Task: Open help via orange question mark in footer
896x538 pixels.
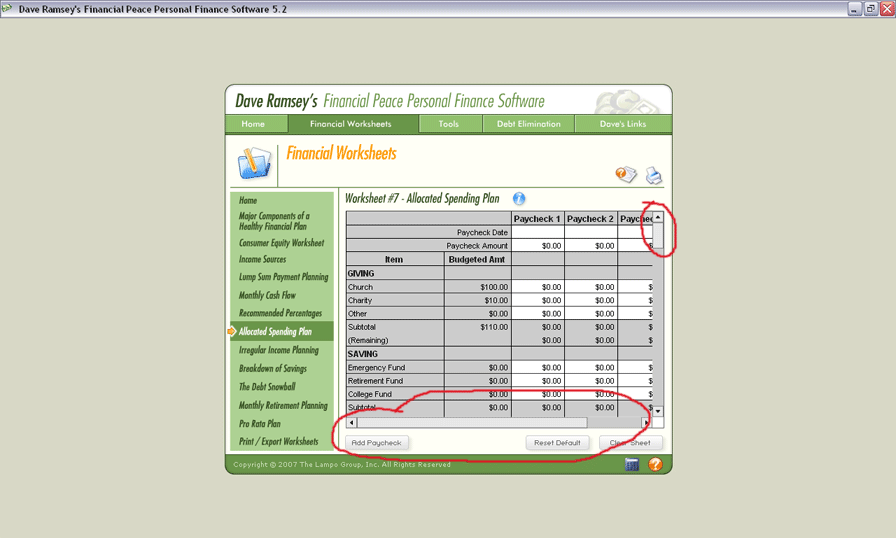Action: (x=655, y=464)
